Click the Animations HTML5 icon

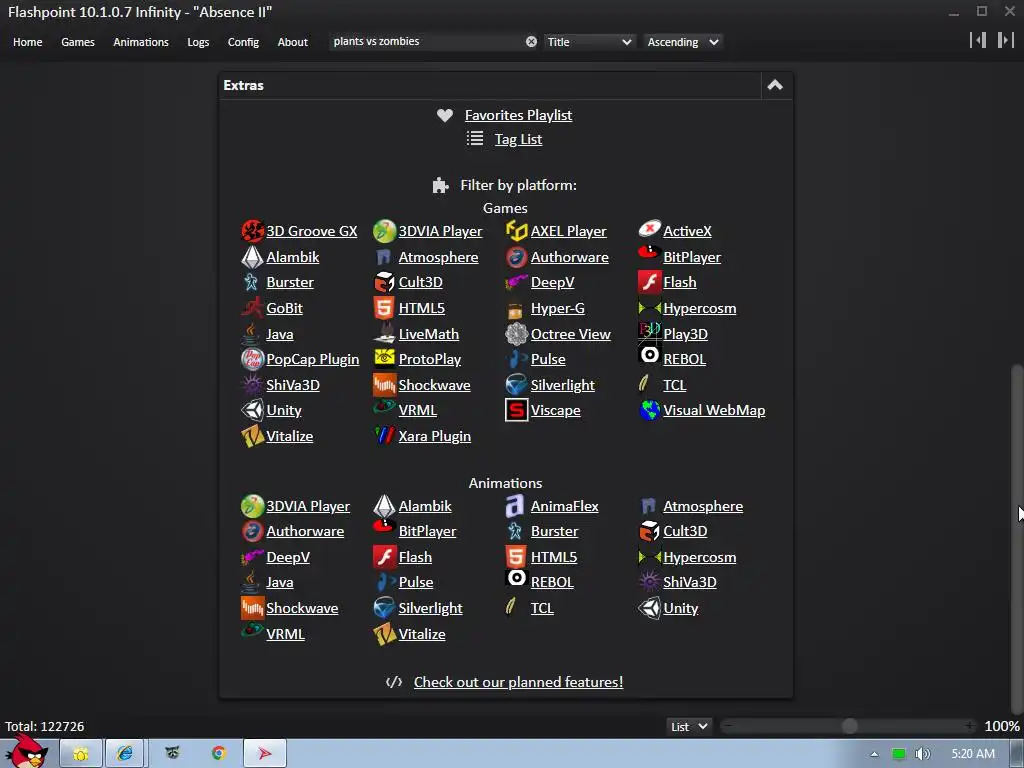517,556
